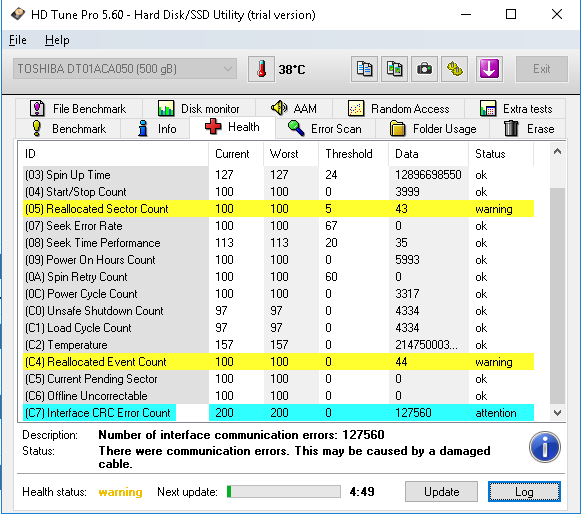This screenshot has height=515, width=581.
Task: Select the (C7) Interface CRC Error Count row
Action: tap(278, 413)
